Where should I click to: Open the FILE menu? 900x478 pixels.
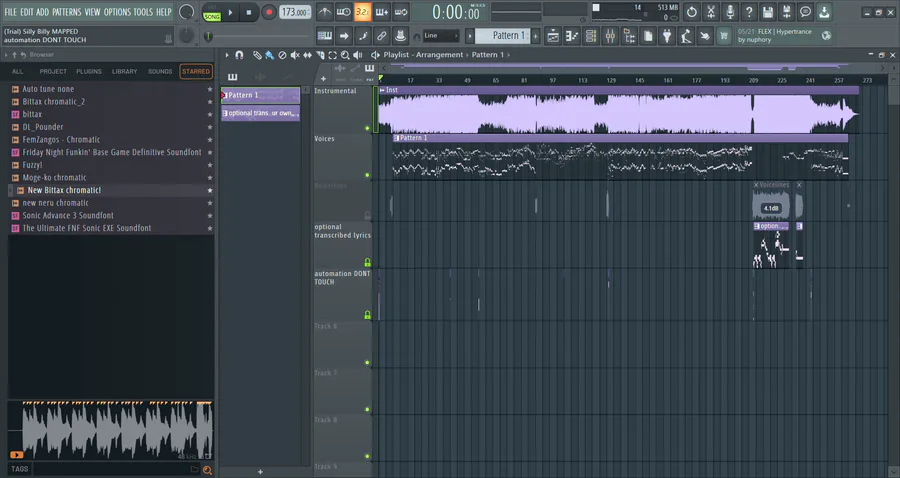coord(10,11)
